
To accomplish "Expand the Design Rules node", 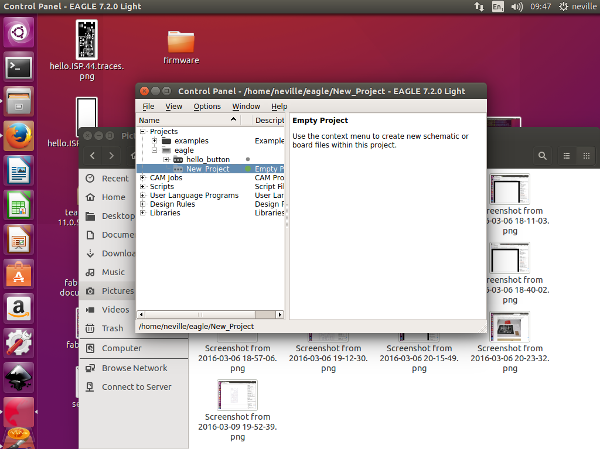I will click(x=143, y=204).
